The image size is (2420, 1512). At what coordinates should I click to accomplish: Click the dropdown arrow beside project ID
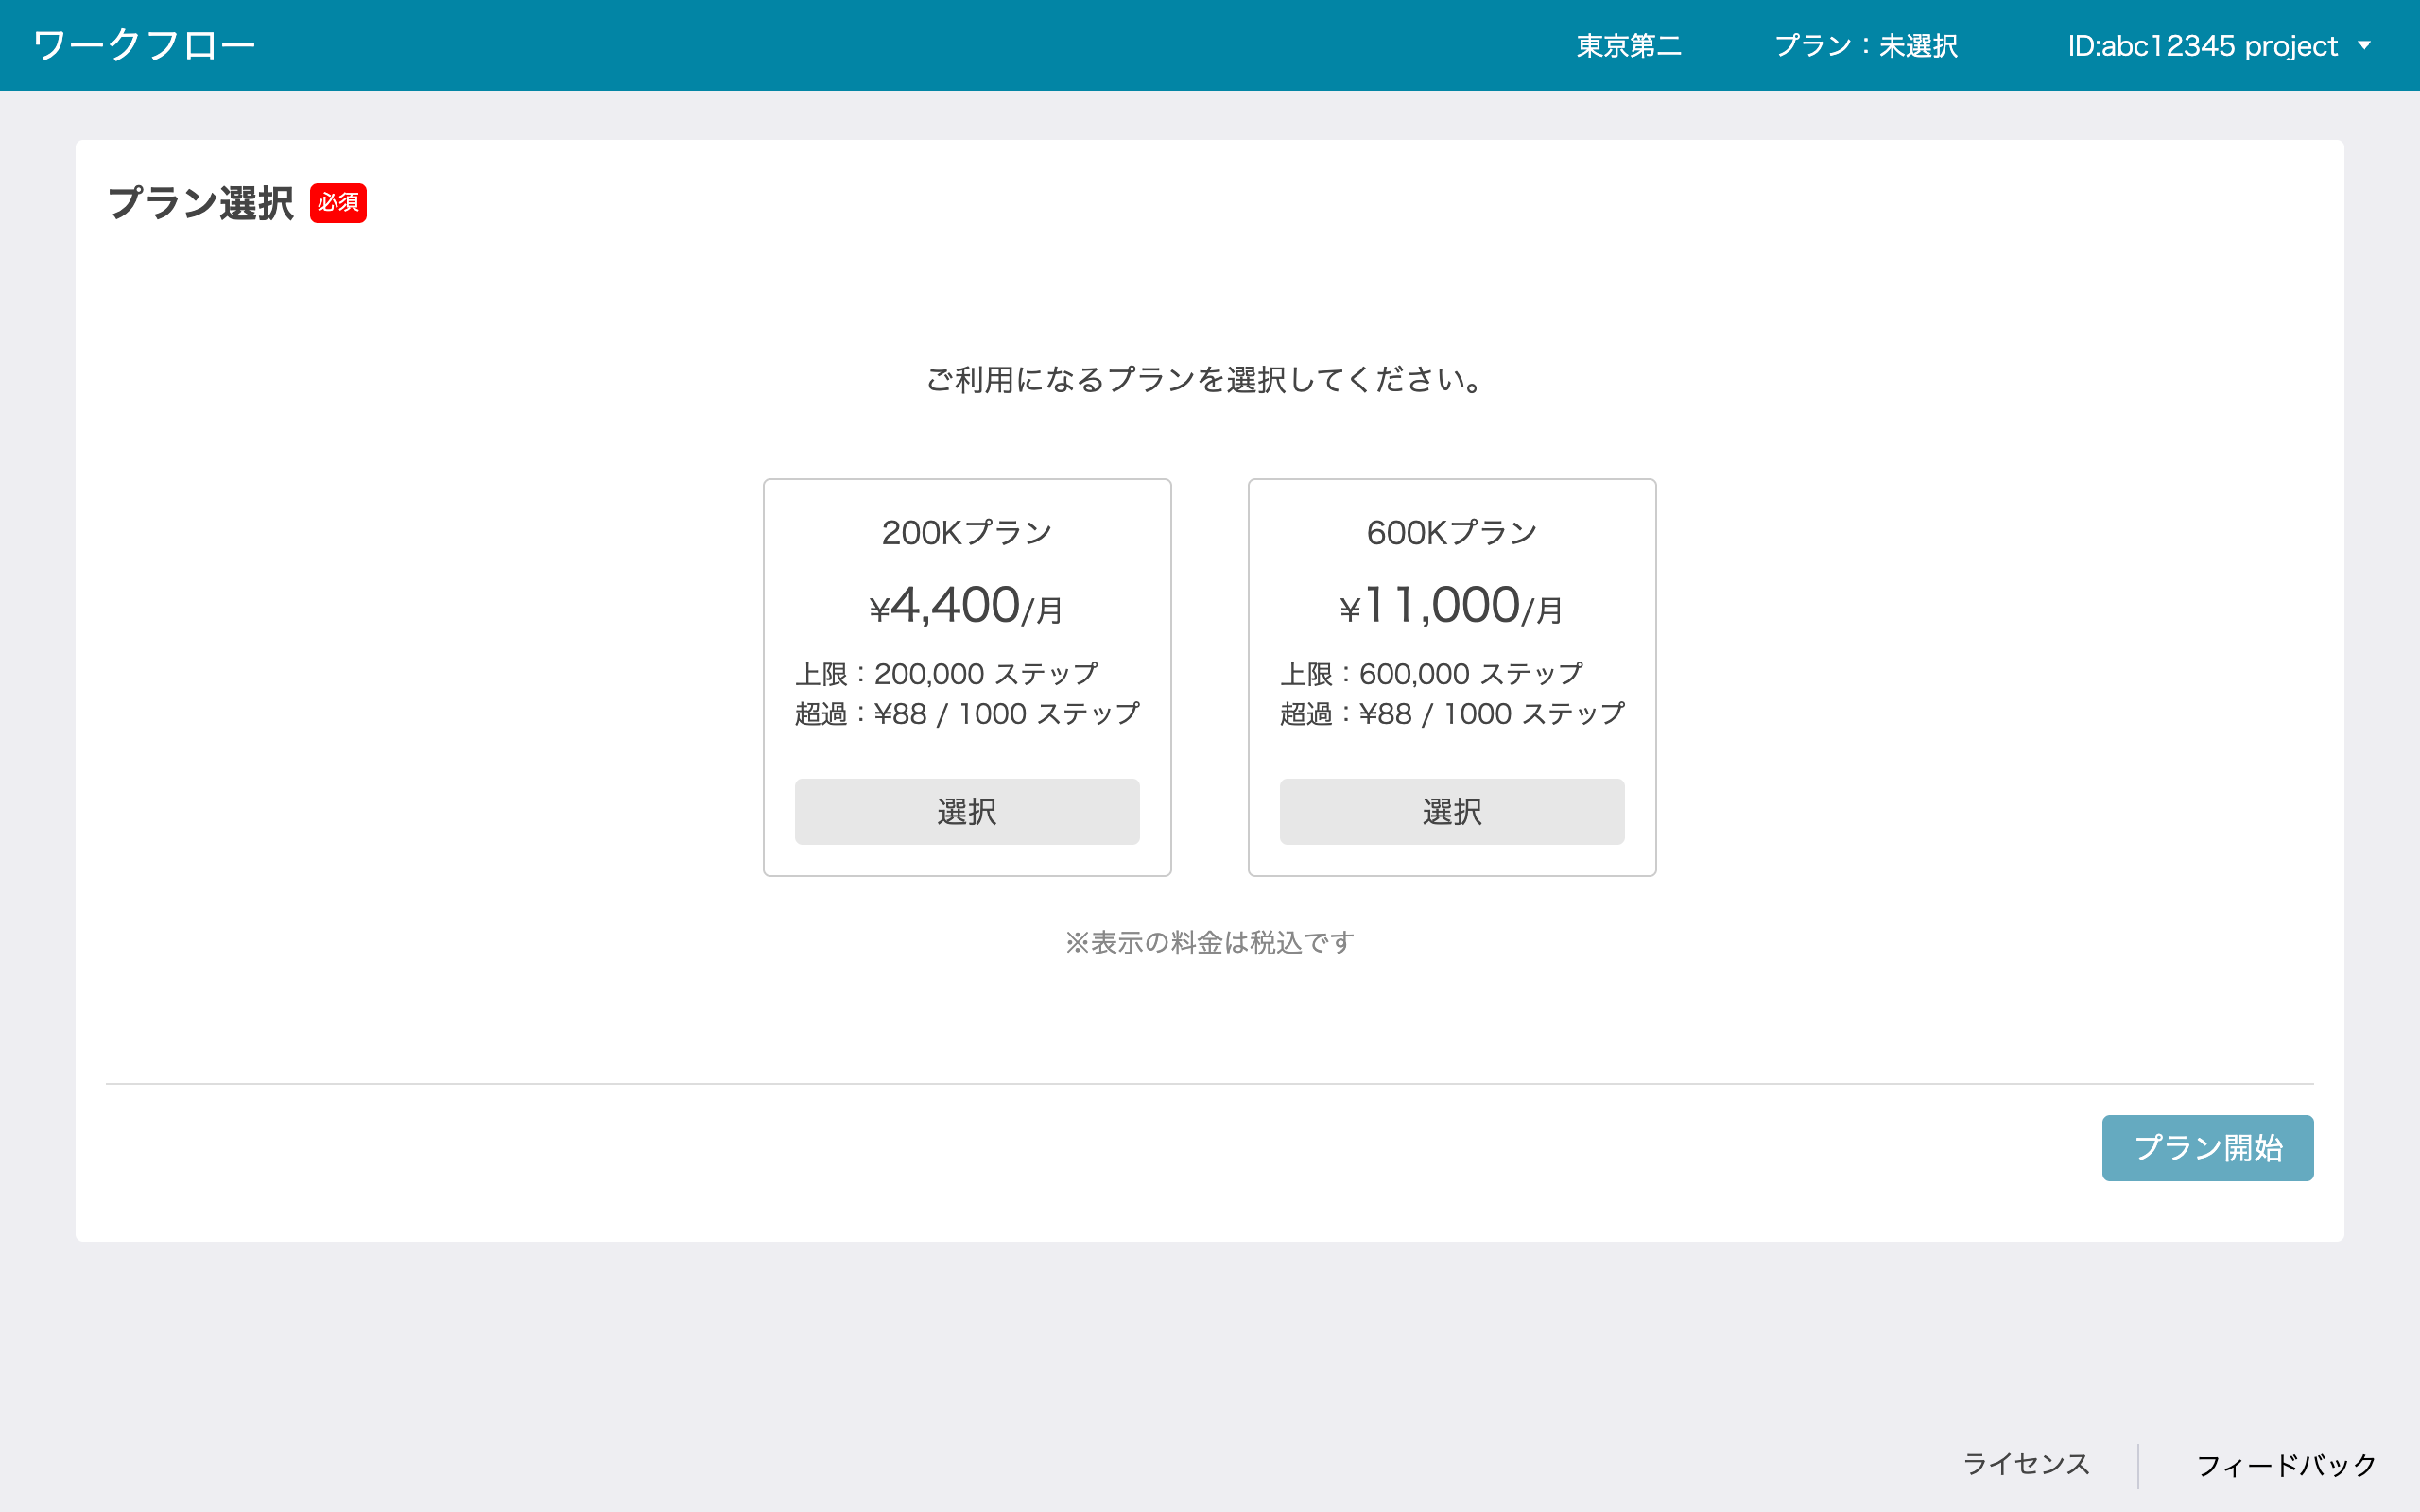click(x=2364, y=46)
